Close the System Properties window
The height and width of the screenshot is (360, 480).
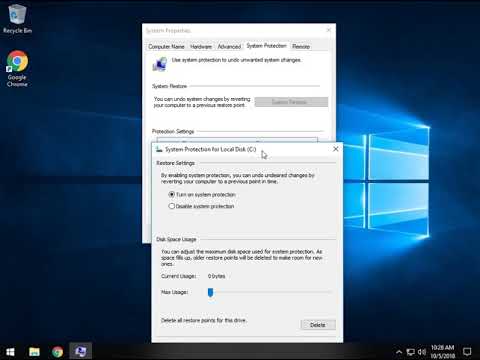click(329, 30)
